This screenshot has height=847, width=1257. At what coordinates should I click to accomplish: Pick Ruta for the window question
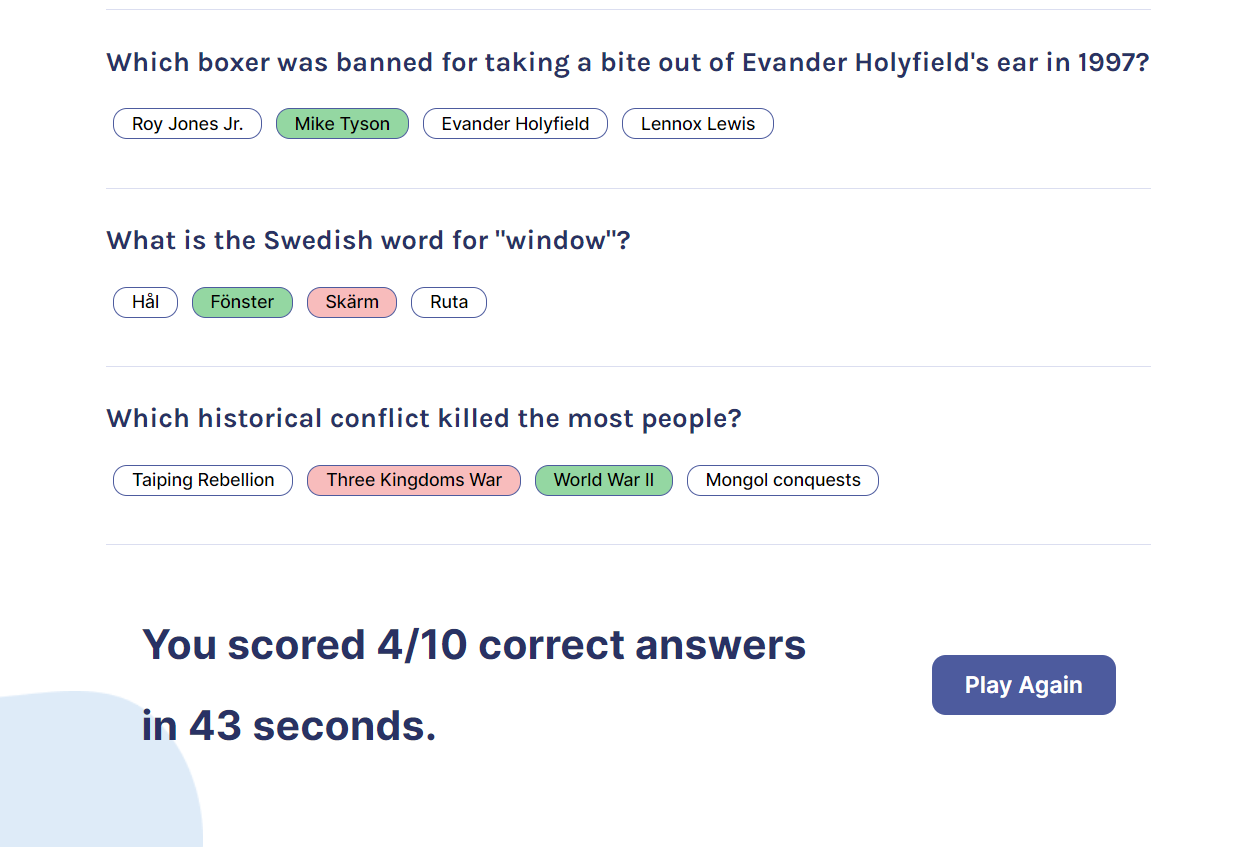tap(449, 302)
